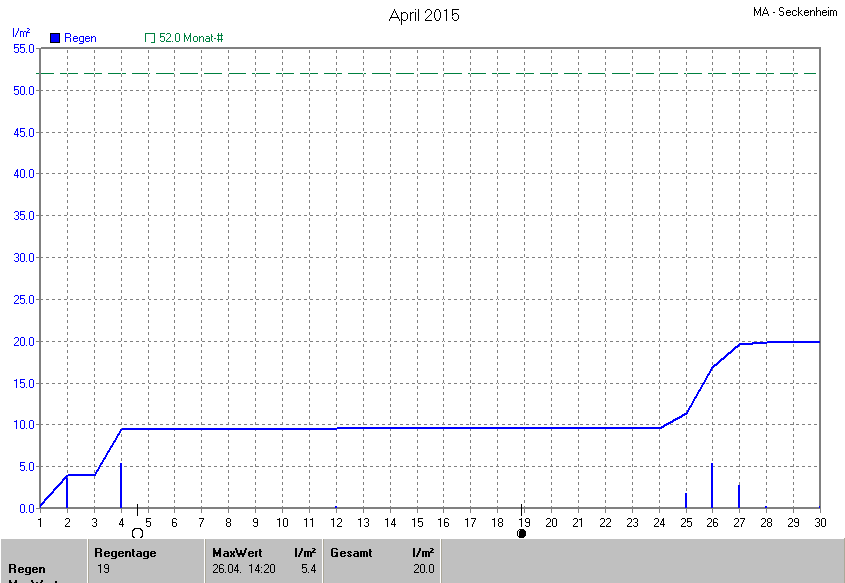This screenshot has width=845, height=583.
Task: Click the Regen legend text label
Action: [81, 38]
